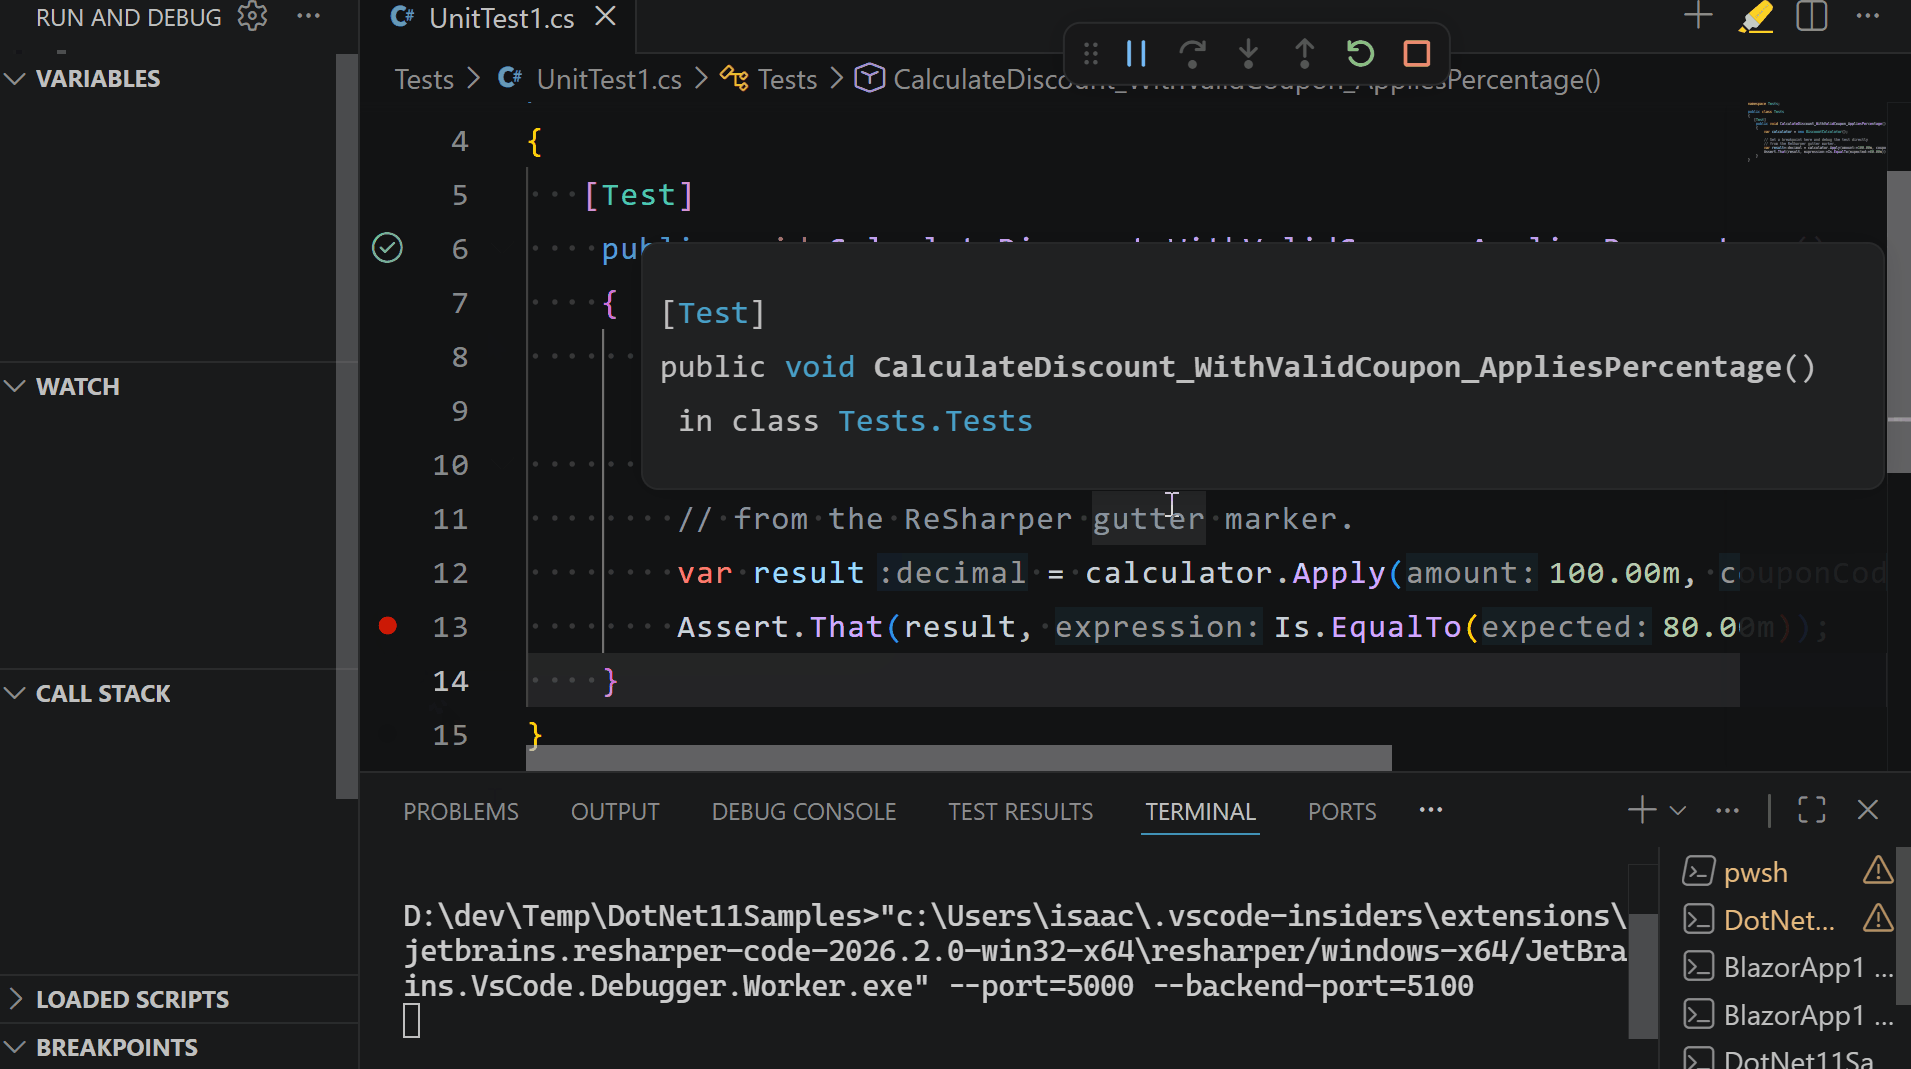This screenshot has height=1069, width=1911.
Task: Switch to the OUTPUT panel tab
Action: pos(615,812)
